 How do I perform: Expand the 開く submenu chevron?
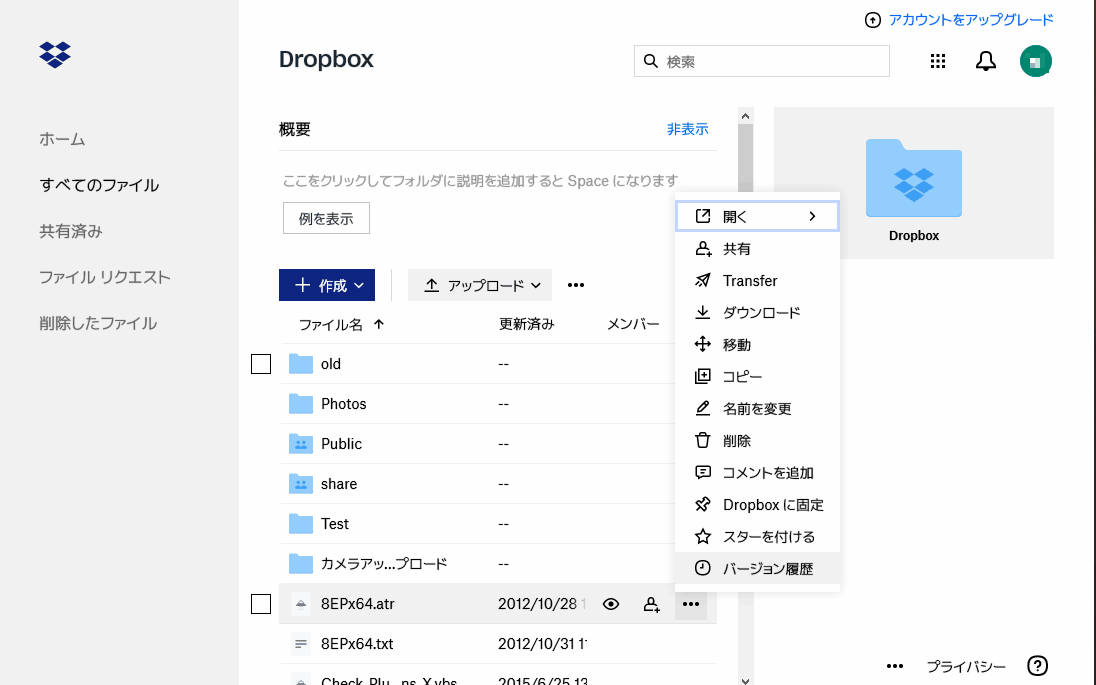click(812, 217)
